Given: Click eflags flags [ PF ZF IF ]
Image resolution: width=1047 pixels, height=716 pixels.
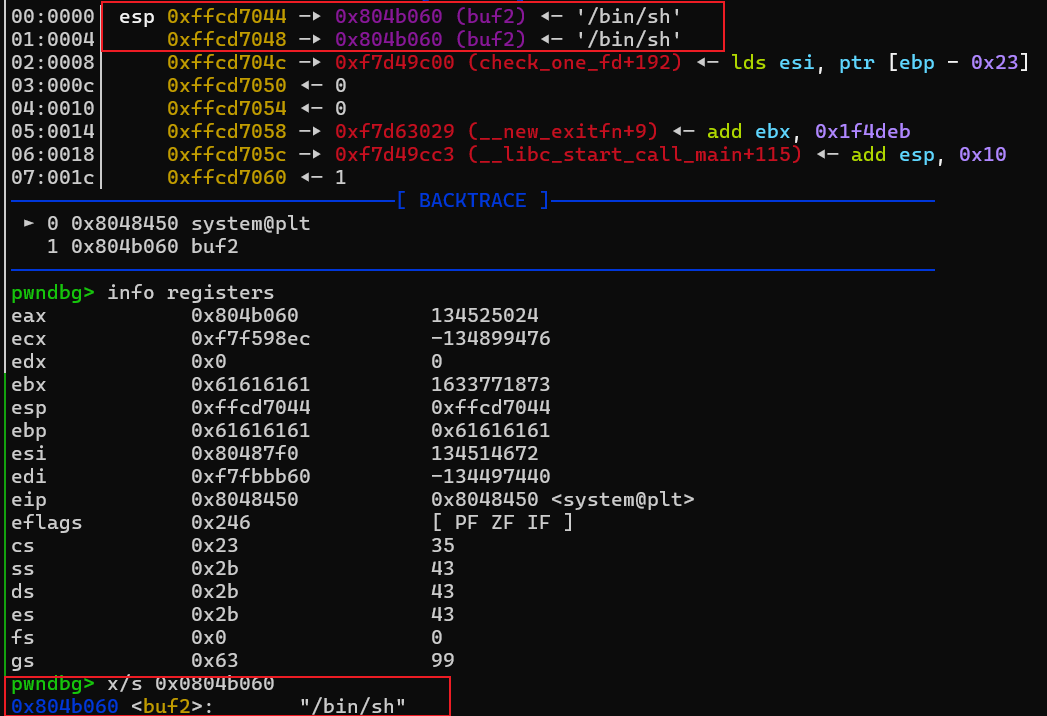Looking at the screenshot, I should pyautogui.click(x=502, y=522).
